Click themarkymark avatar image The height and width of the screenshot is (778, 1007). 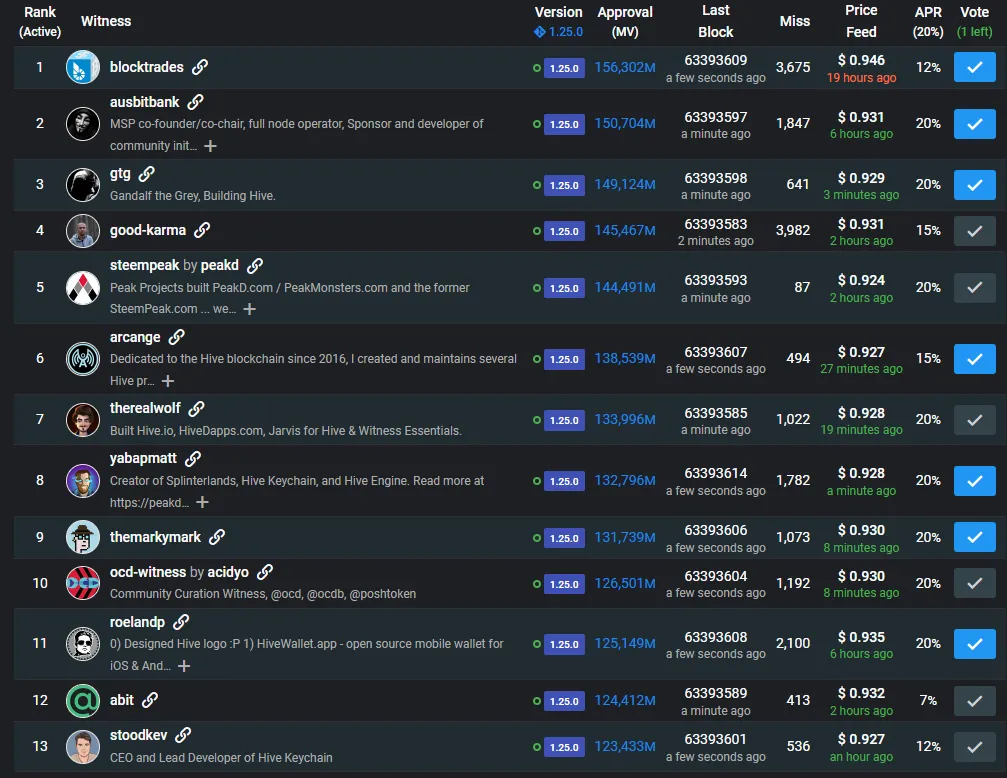point(83,537)
